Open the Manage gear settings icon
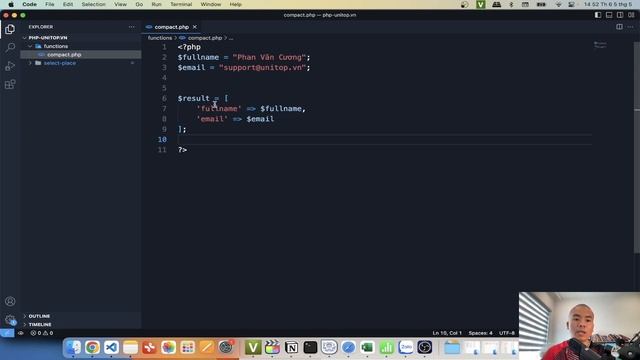 coord(10,320)
